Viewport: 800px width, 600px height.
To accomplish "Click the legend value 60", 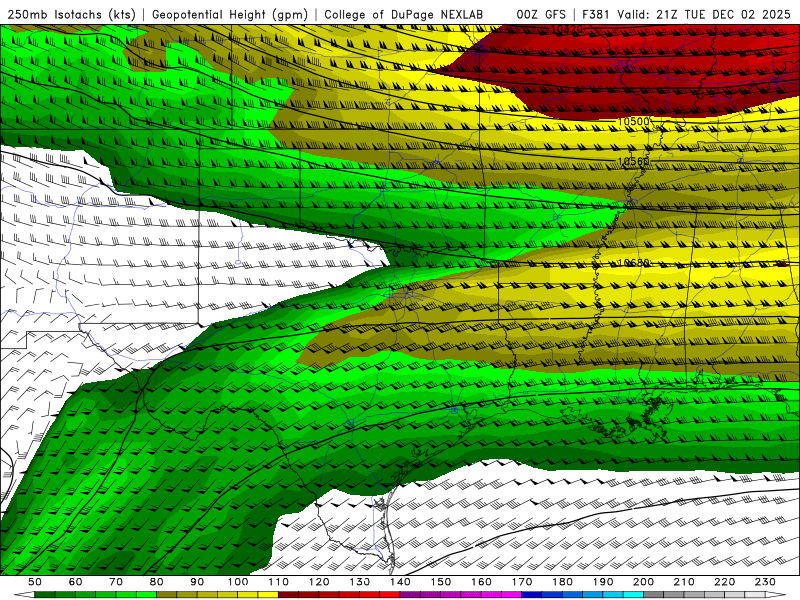I will (x=75, y=582).
